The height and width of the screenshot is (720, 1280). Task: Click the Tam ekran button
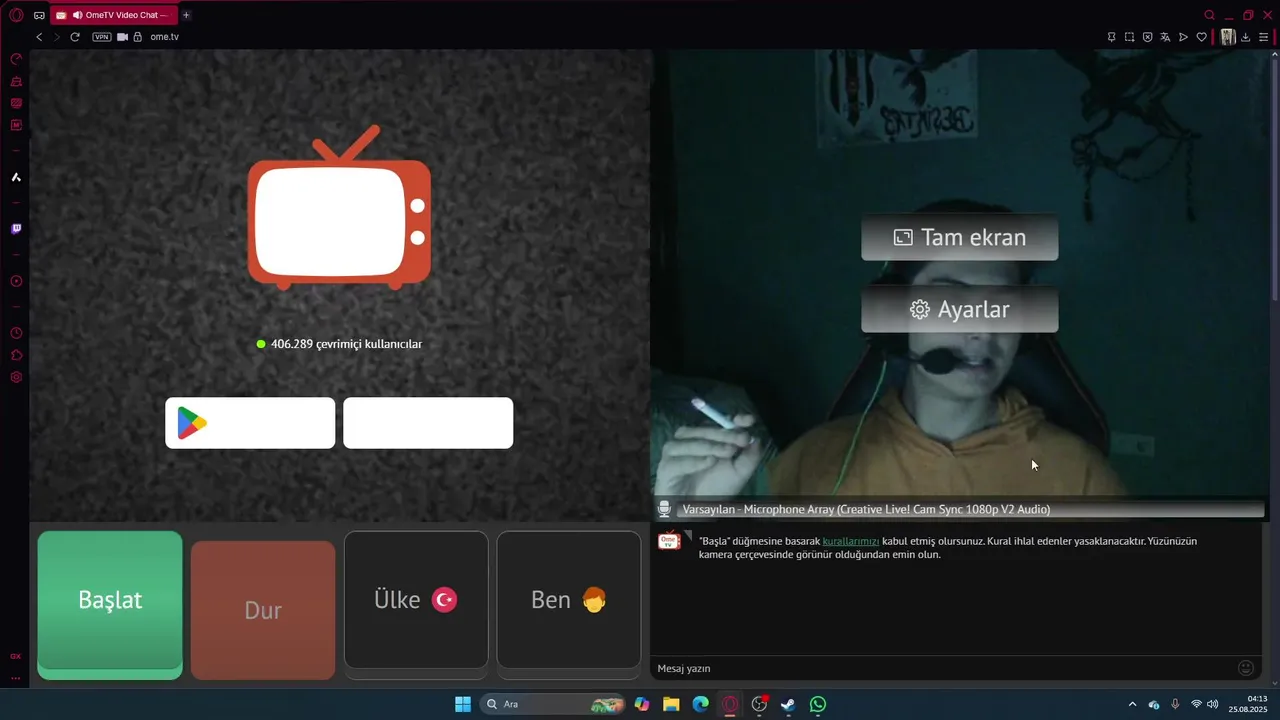[x=960, y=238]
